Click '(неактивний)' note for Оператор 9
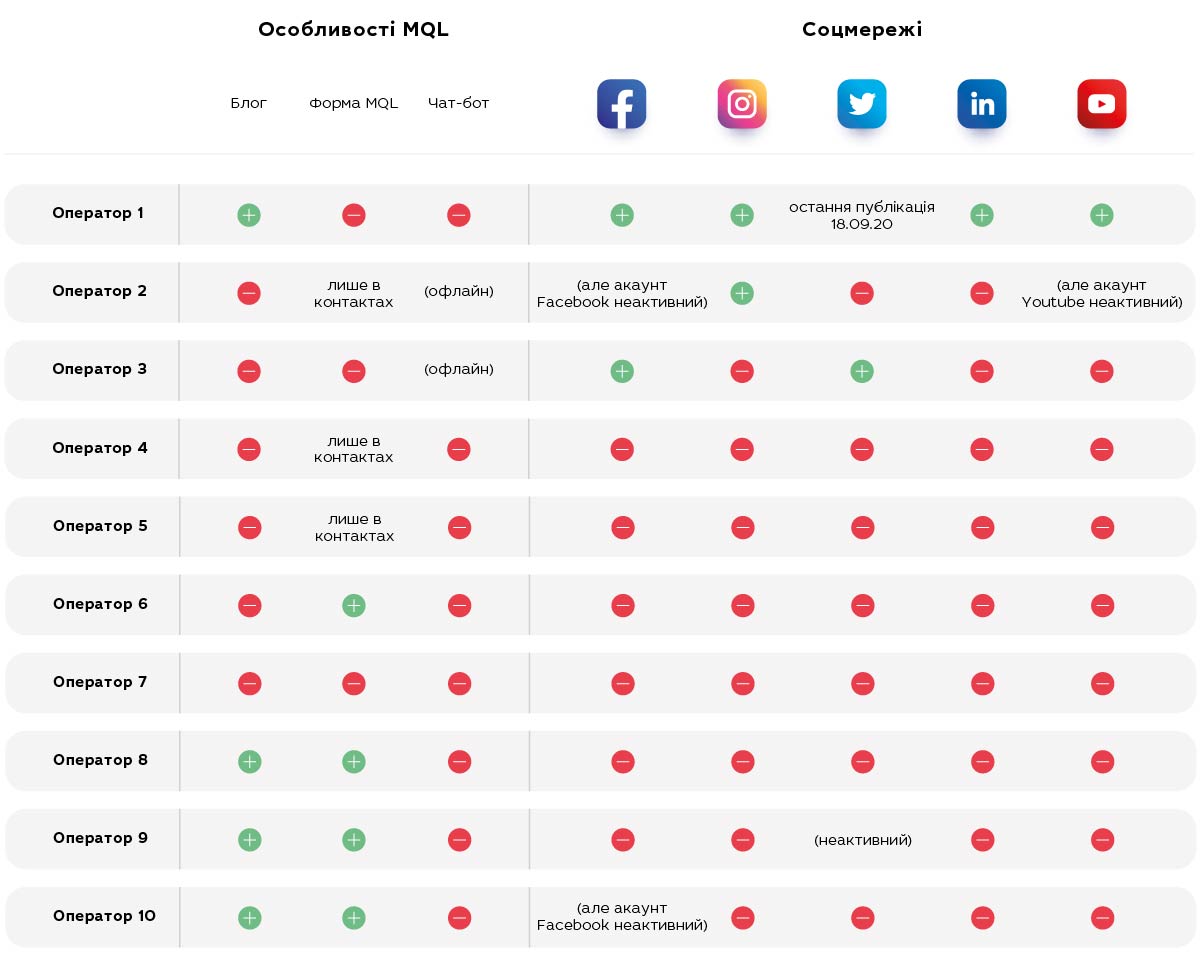The width and height of the screenshot is (1200, 980). click(863, 840)
